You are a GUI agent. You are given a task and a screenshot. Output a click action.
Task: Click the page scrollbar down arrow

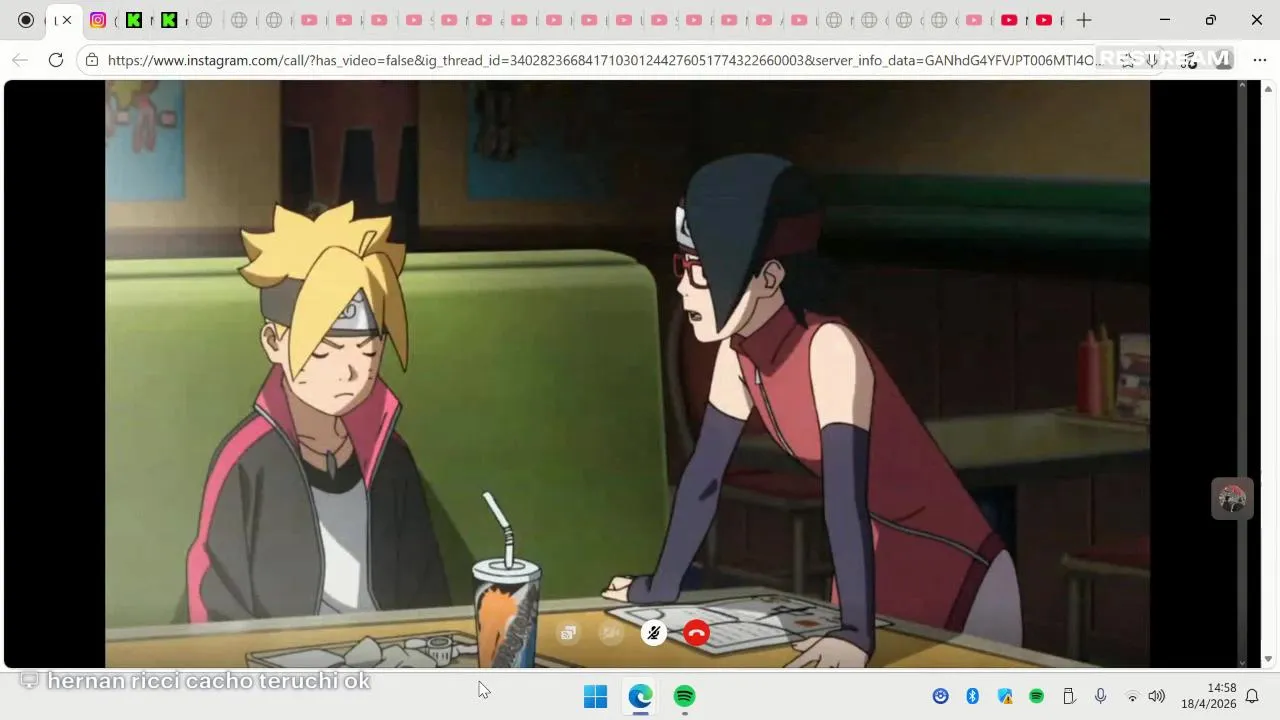click(1269, 660)
